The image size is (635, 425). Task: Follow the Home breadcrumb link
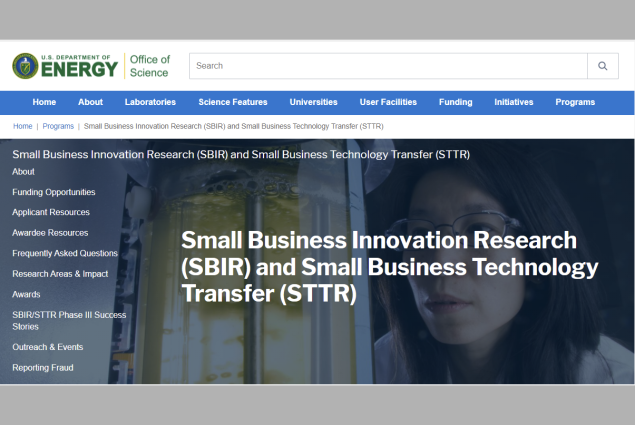pyautogui.click(x=23, y=126)
